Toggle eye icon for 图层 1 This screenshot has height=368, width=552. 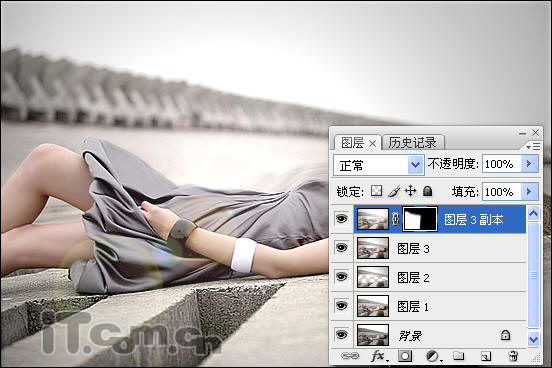(x=341, y=306)
